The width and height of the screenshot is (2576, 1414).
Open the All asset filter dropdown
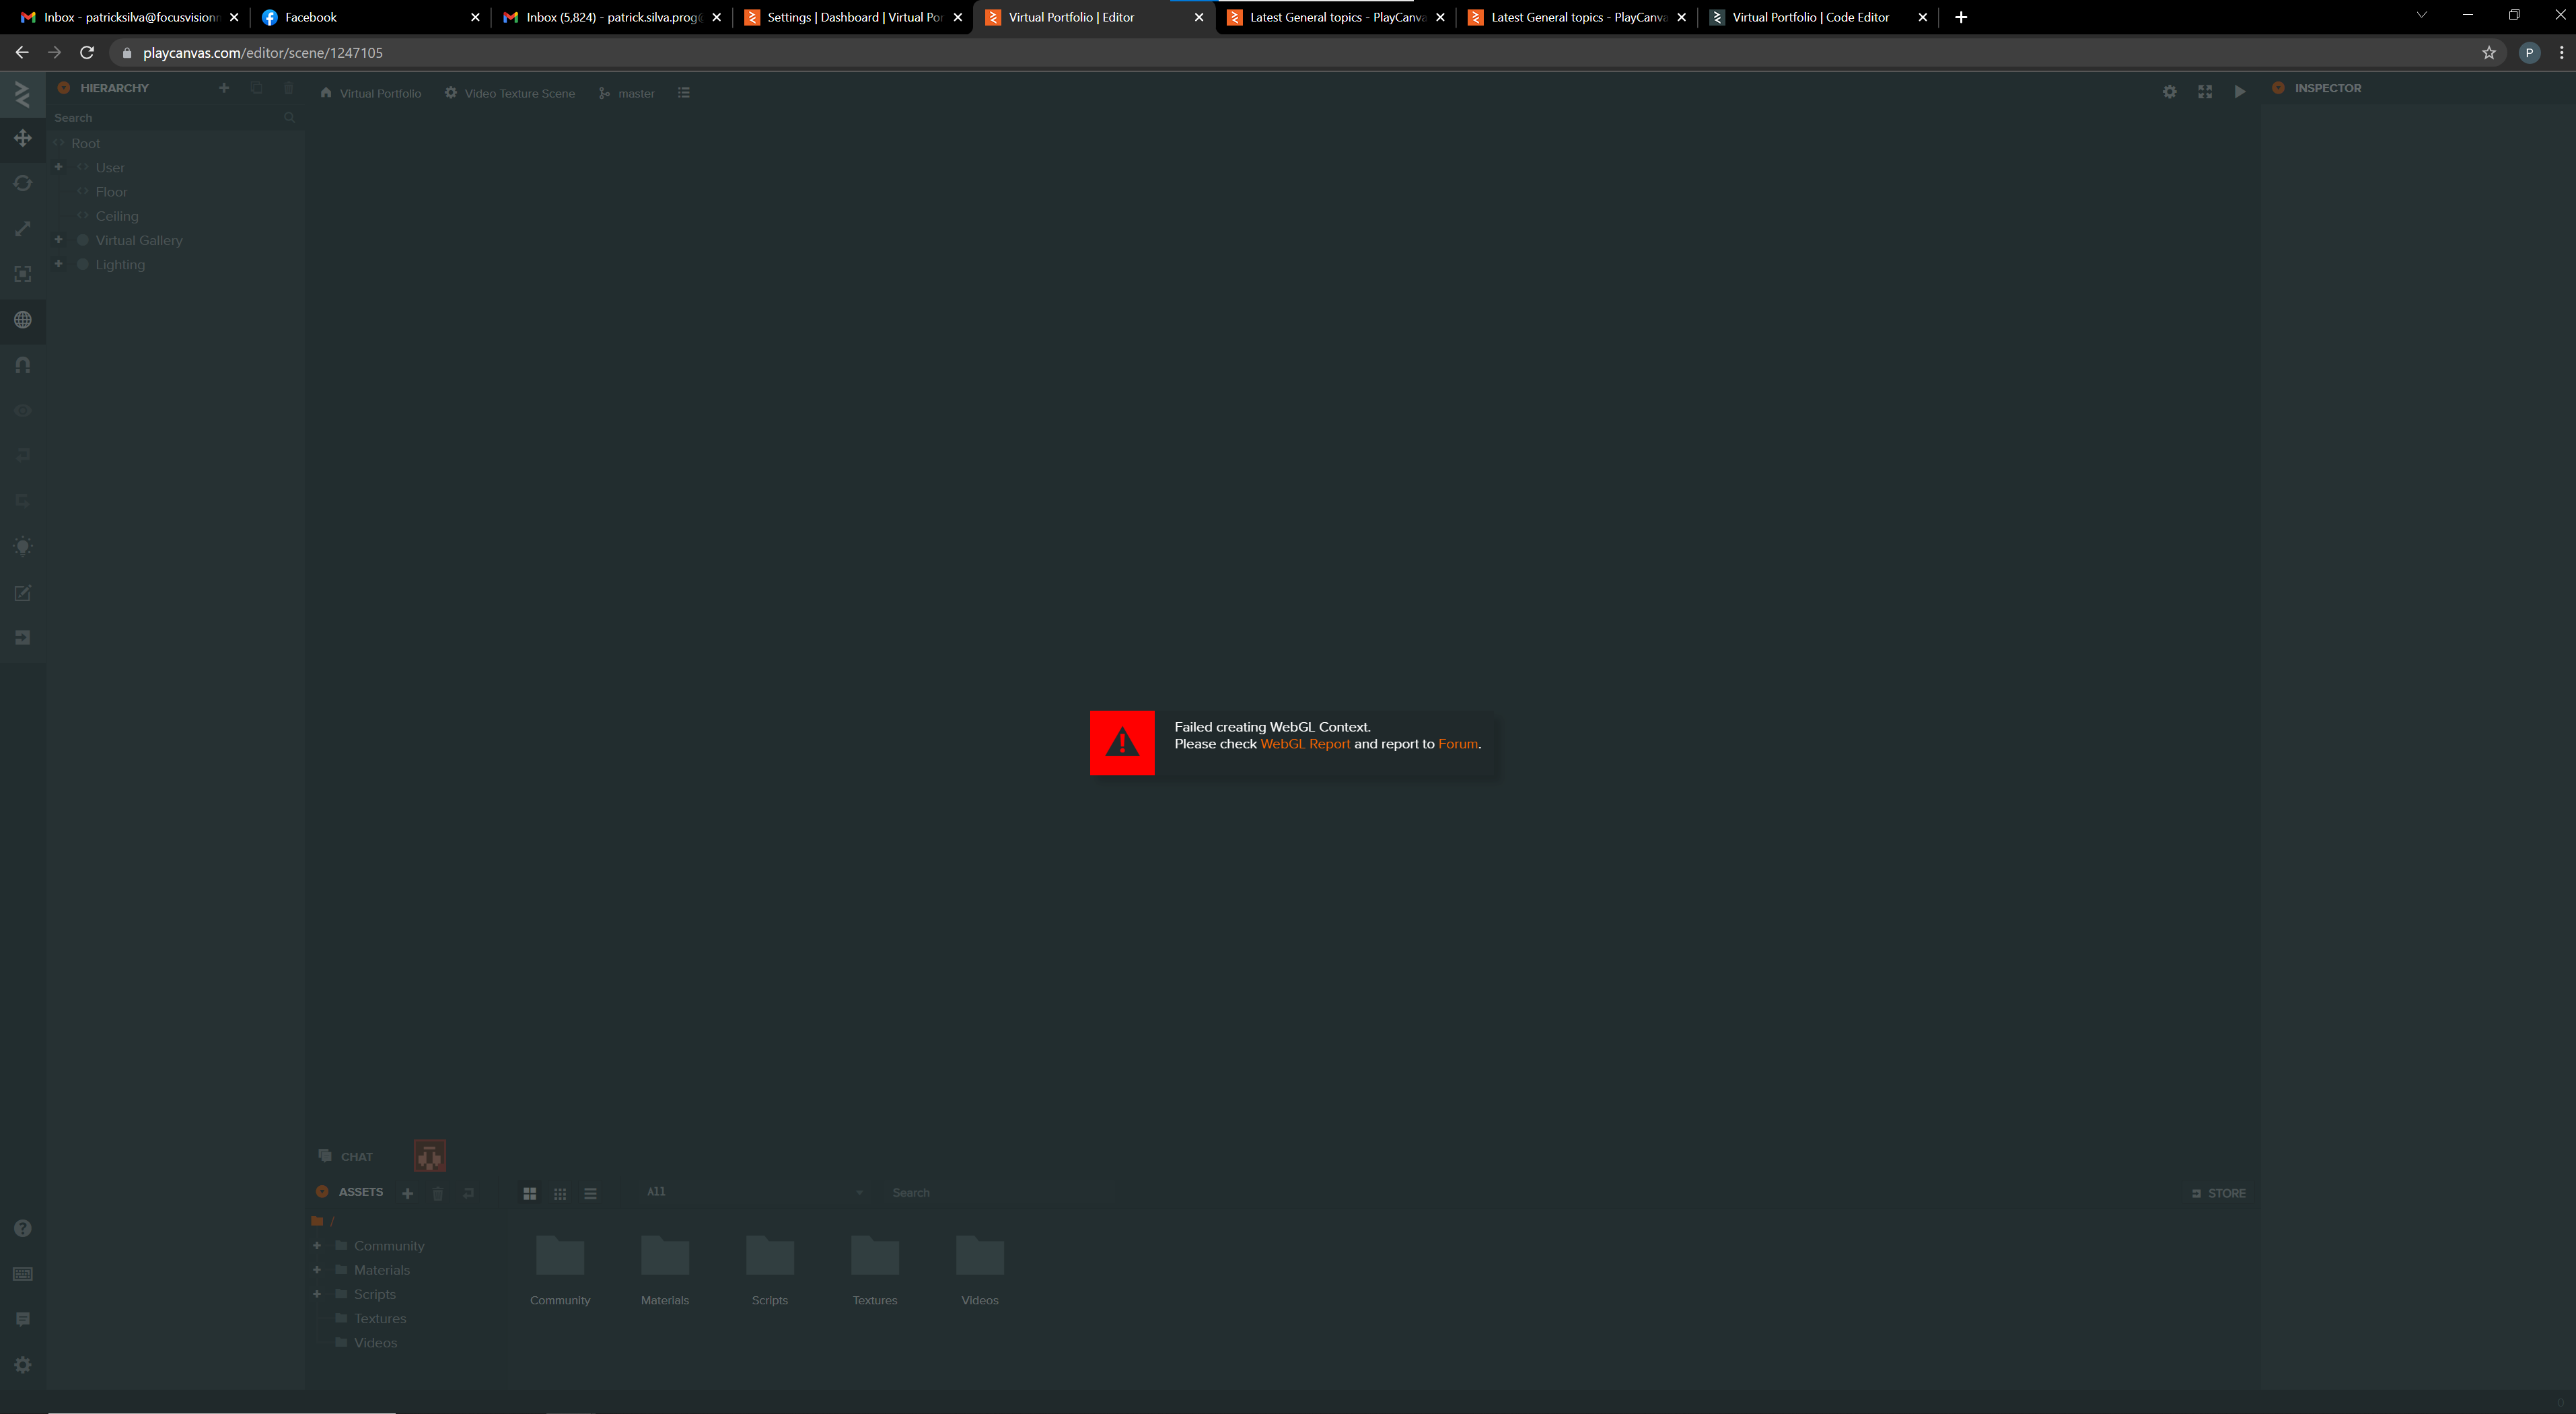752,1192
